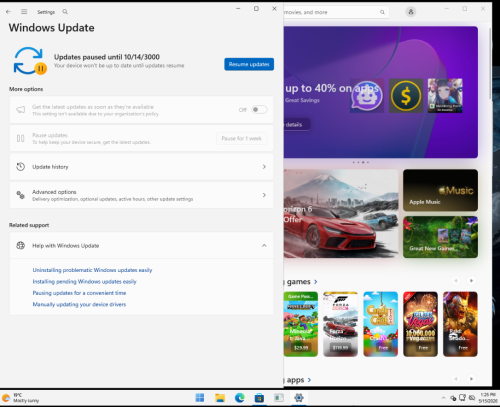Open the Settings navigation hamburger menu
The image size is (500, 407).
click(24, 12)
